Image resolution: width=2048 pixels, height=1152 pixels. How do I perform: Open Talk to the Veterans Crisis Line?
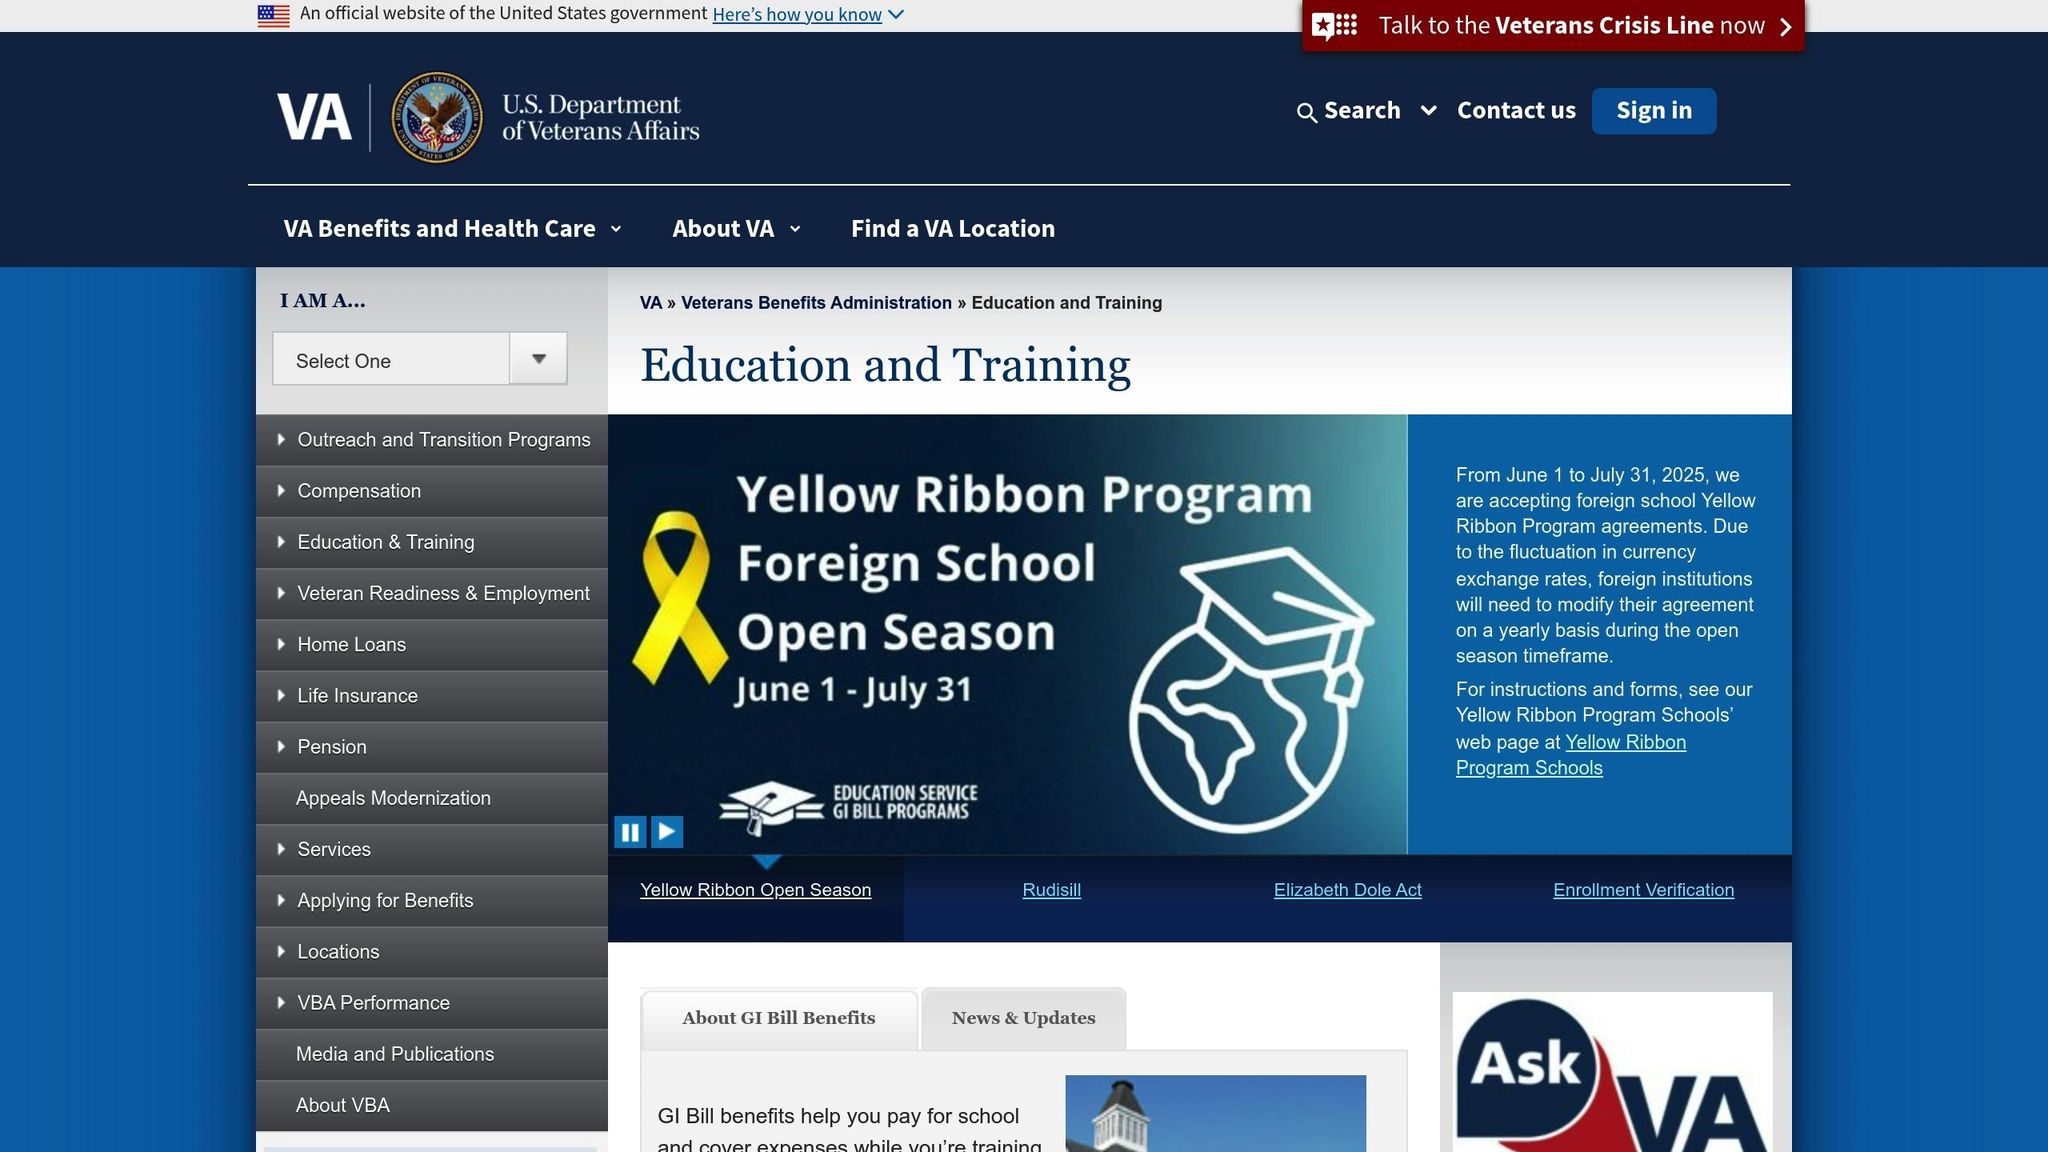pos(1553,25)
